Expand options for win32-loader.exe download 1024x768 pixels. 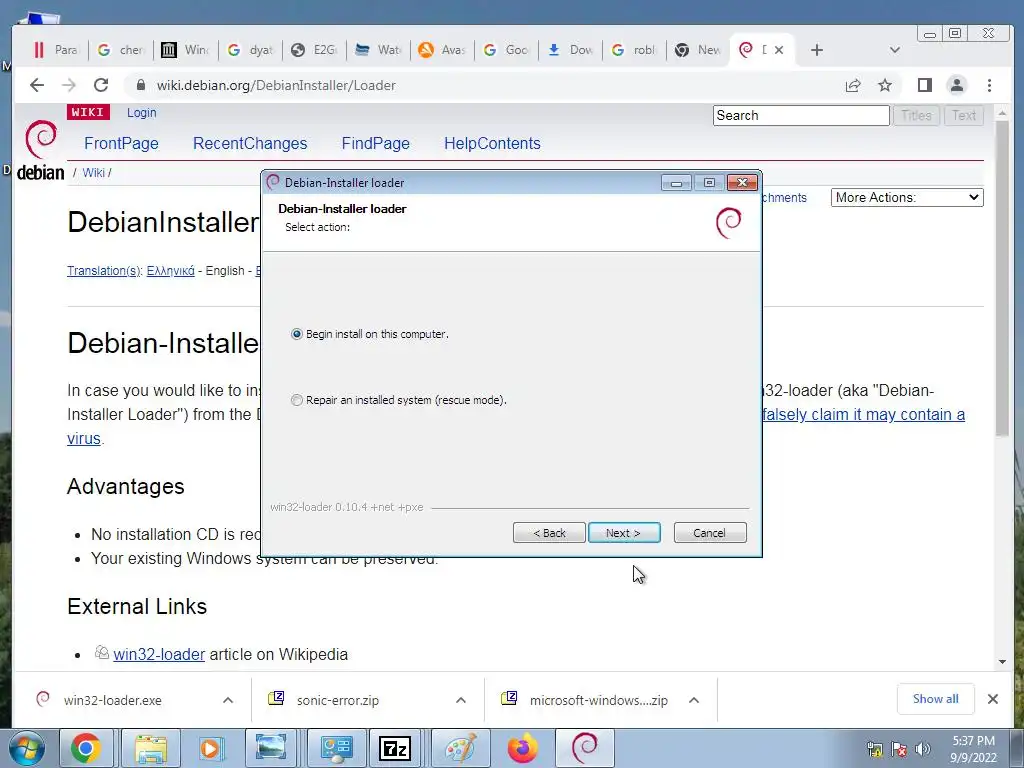point(228,700)
